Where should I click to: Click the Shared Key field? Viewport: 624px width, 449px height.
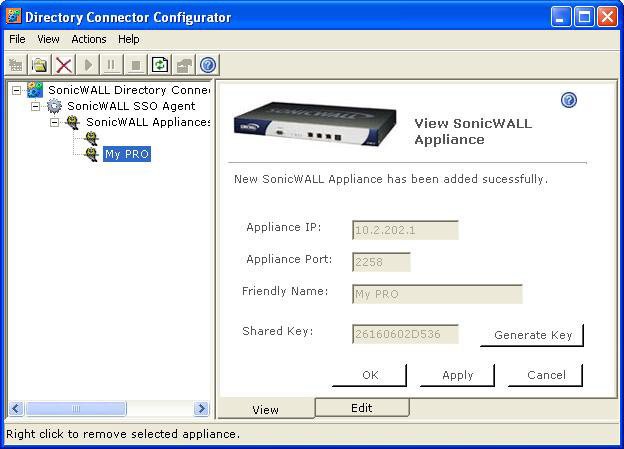pos(405,334)
